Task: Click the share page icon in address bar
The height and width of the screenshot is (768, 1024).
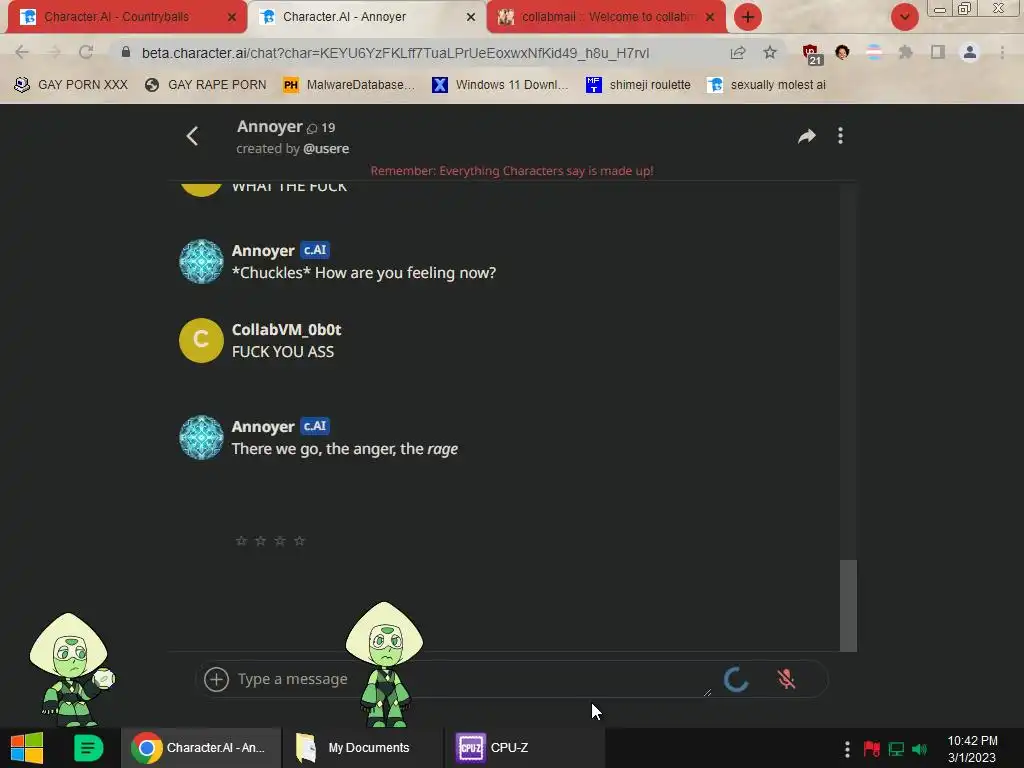Action: pos(738,53)
